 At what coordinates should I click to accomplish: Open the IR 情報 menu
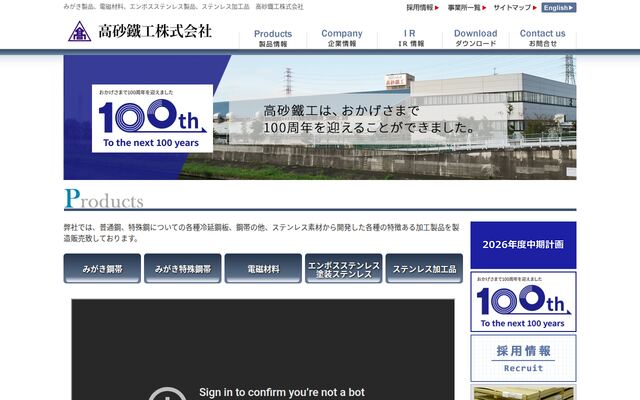click(410, 38)
